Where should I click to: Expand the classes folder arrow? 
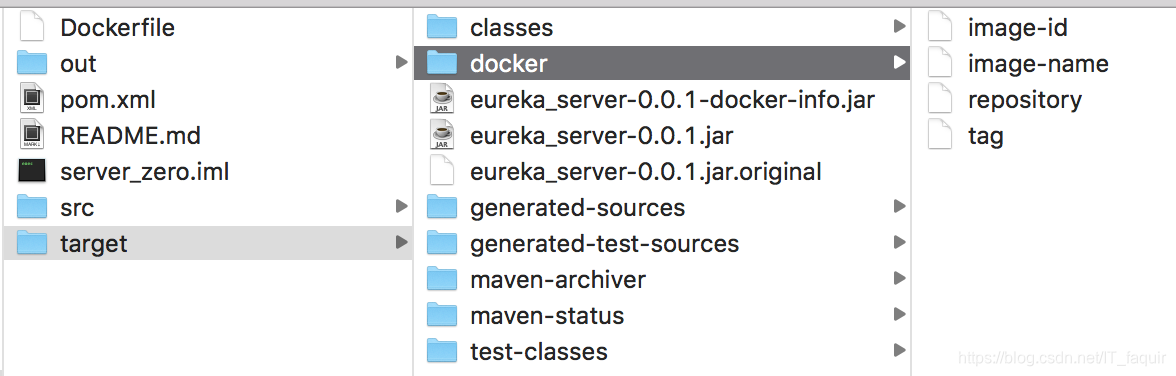point(899,27)
